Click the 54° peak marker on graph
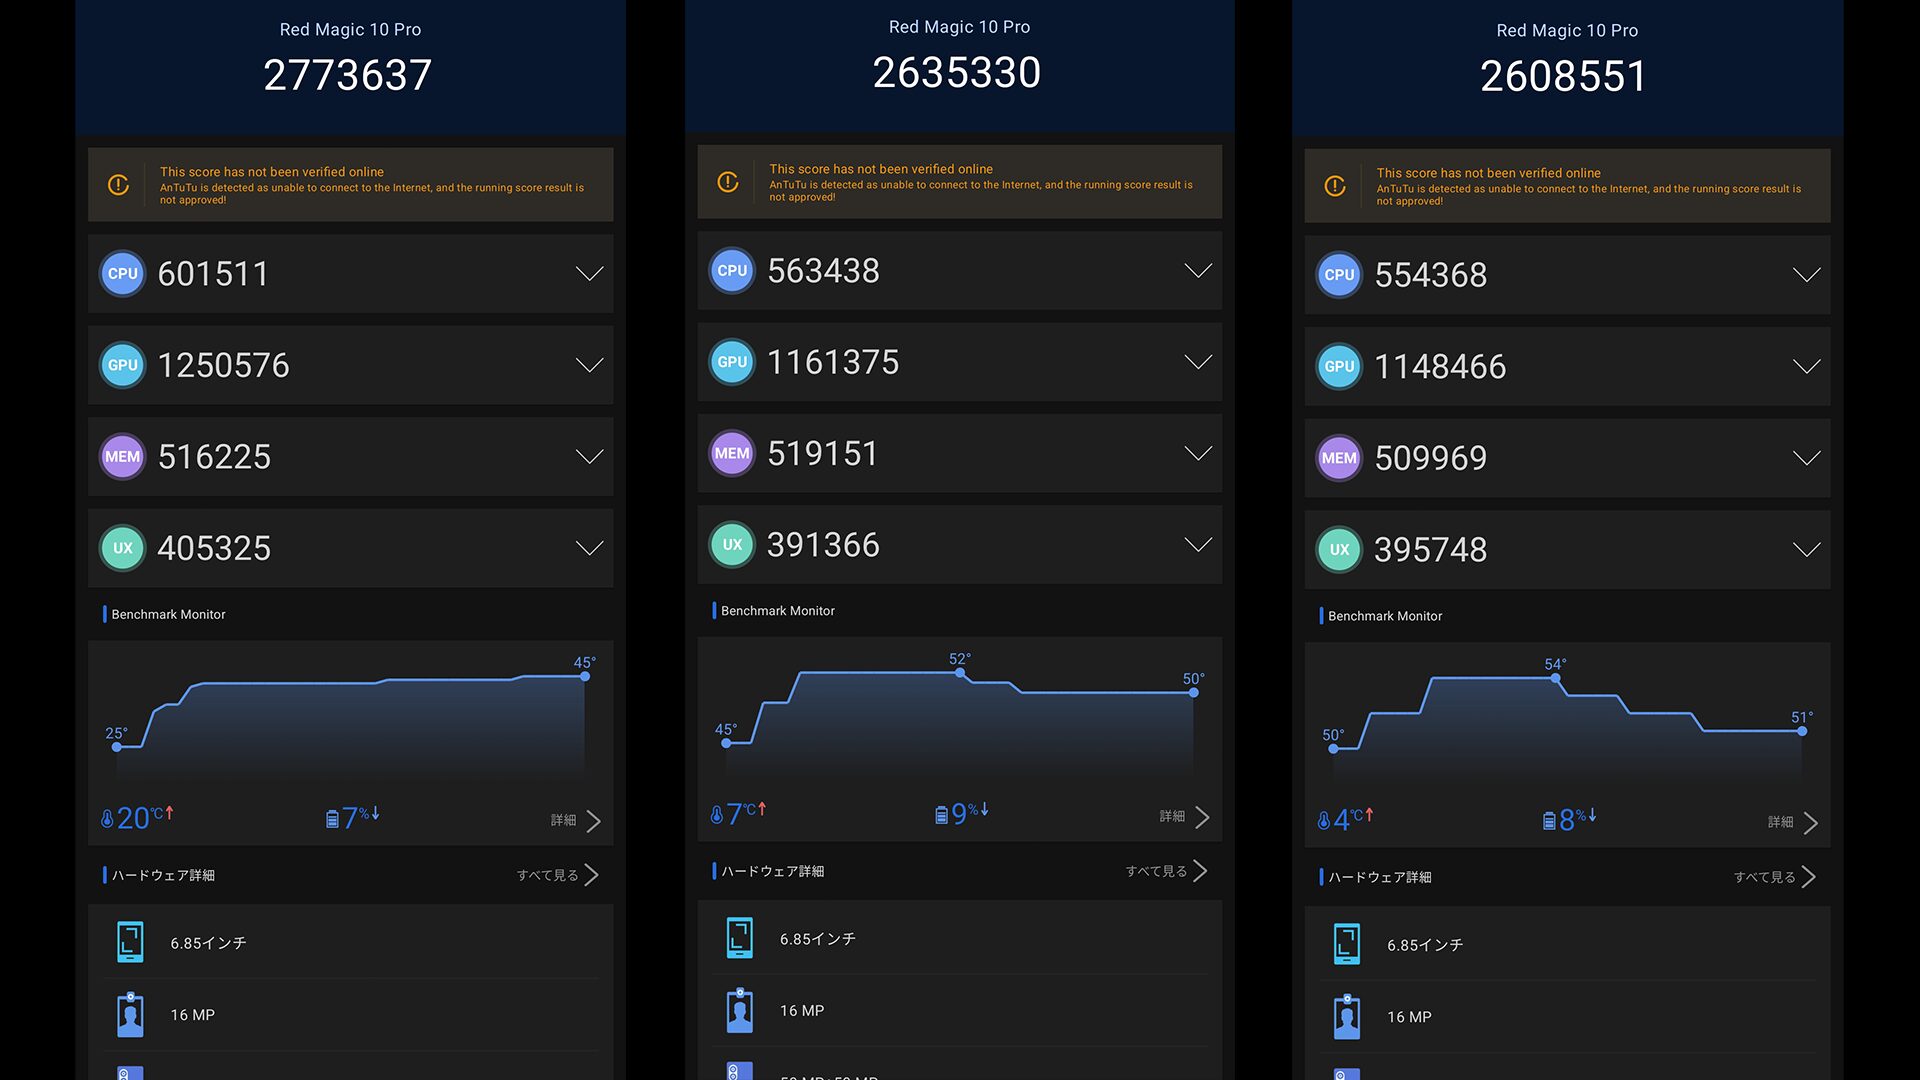This screenshot has width=1920, height=1080. click(1555, 678)
